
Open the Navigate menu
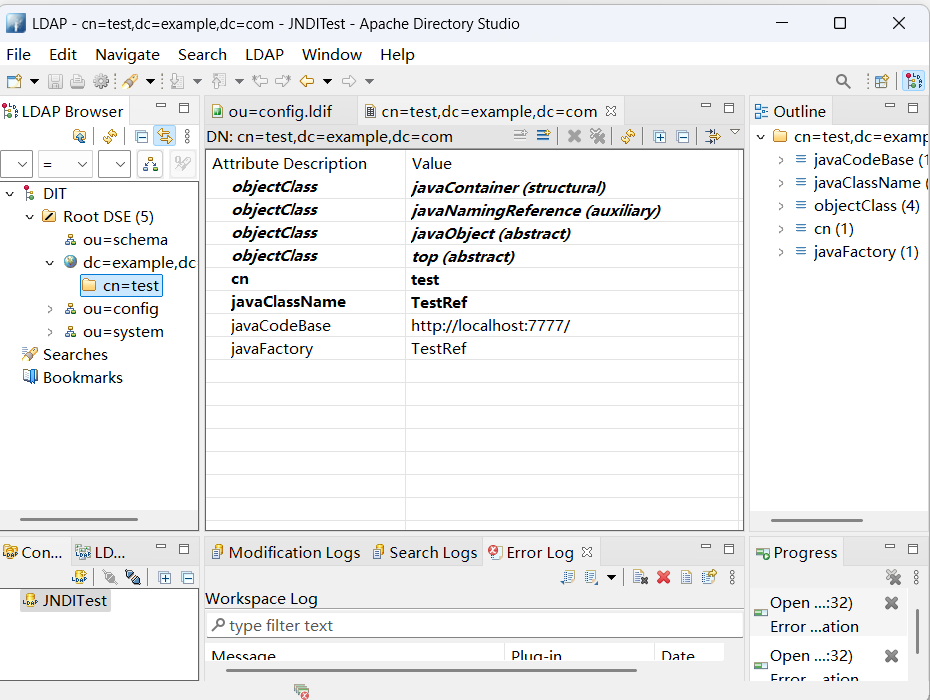pyautogui.click(x=128, y=55)
